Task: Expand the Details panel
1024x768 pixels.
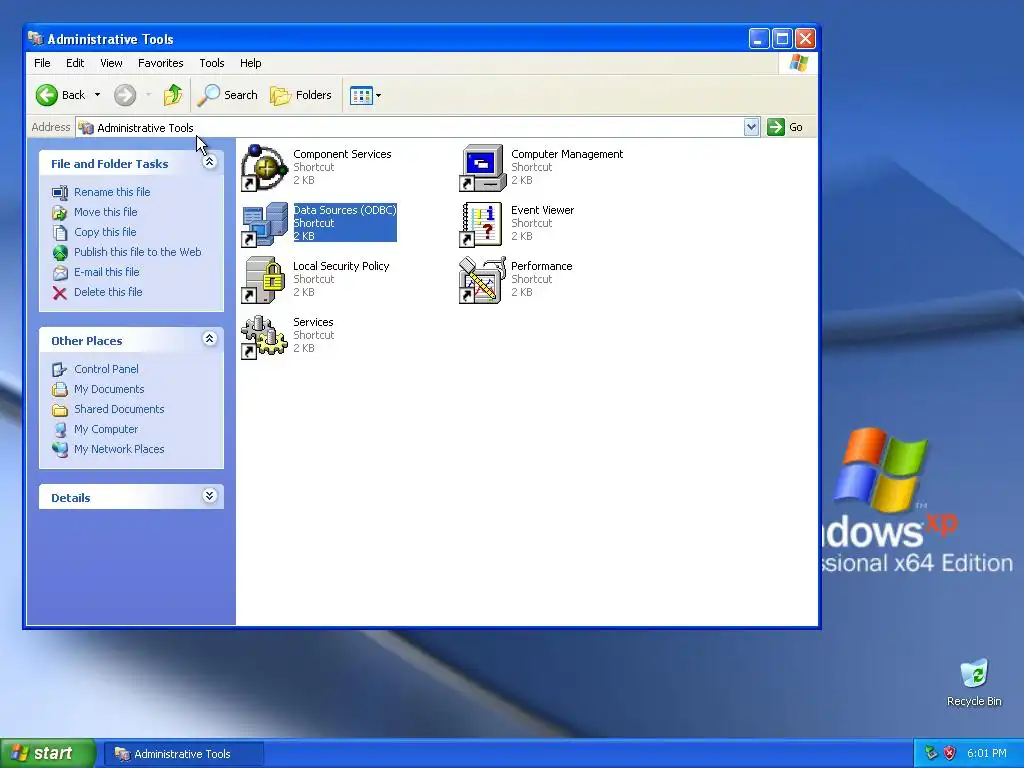Action: (209, 496)
